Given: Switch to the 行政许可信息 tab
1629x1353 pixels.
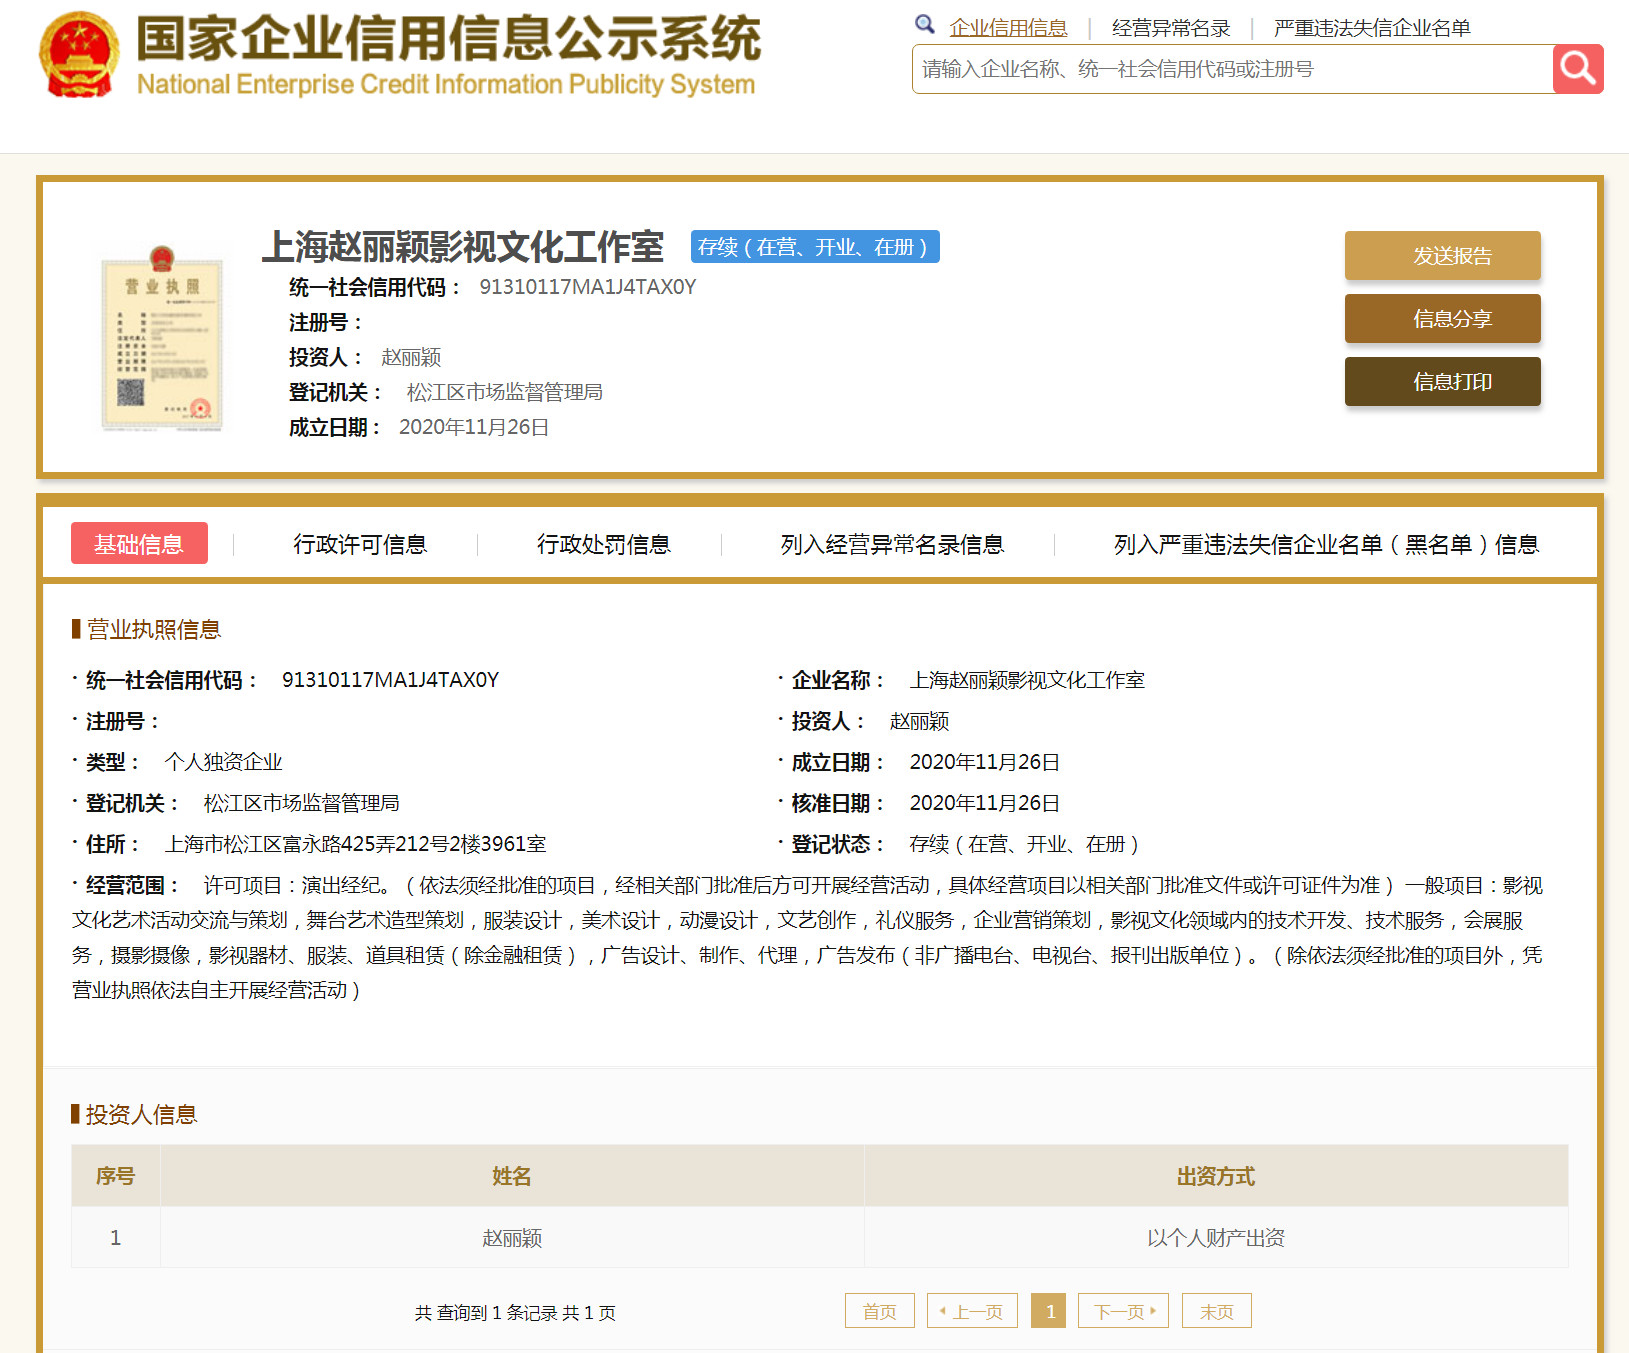Looking at the screenshot, I should coord(360,544).
